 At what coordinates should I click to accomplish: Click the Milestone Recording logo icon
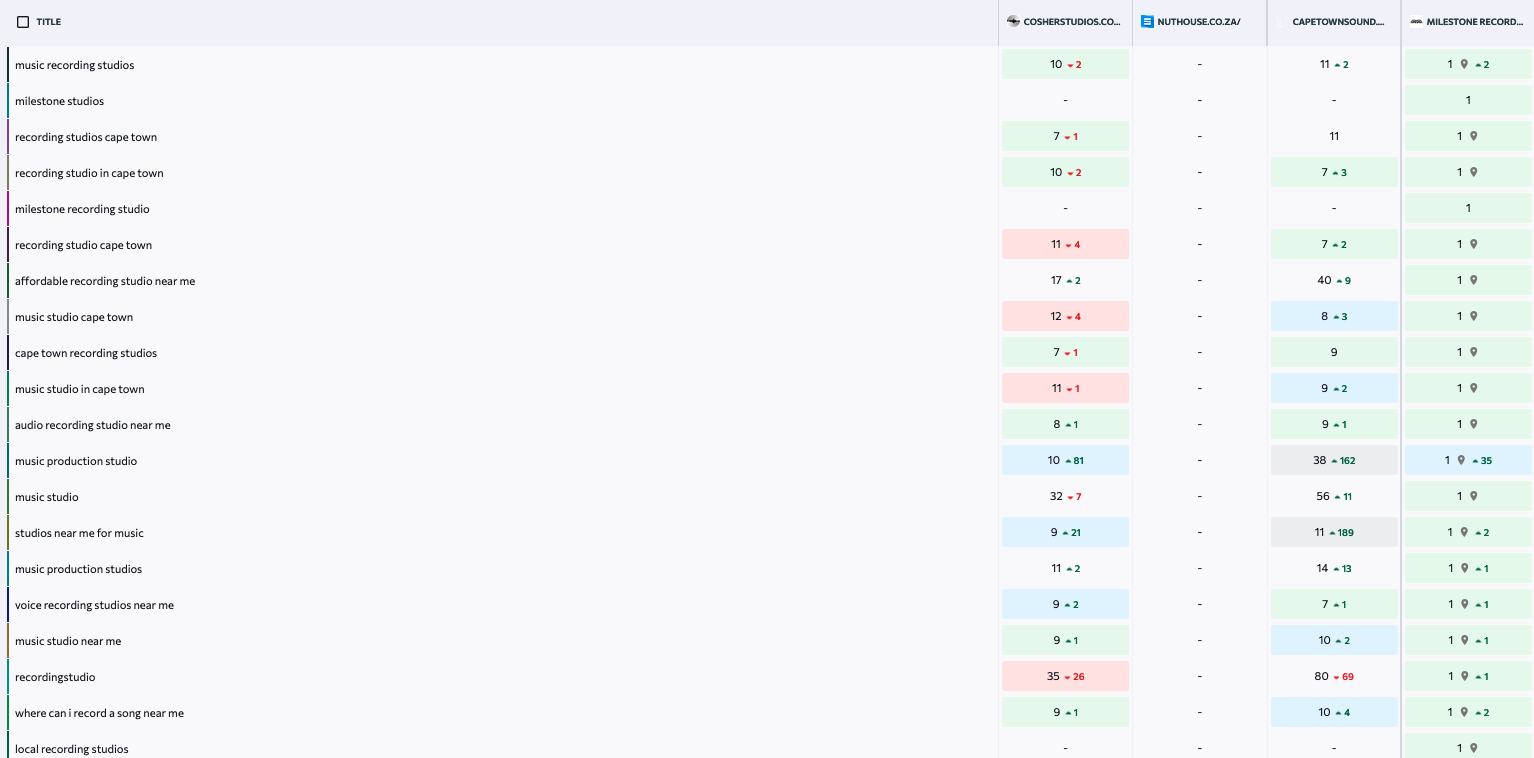[x=1416, y=21]
